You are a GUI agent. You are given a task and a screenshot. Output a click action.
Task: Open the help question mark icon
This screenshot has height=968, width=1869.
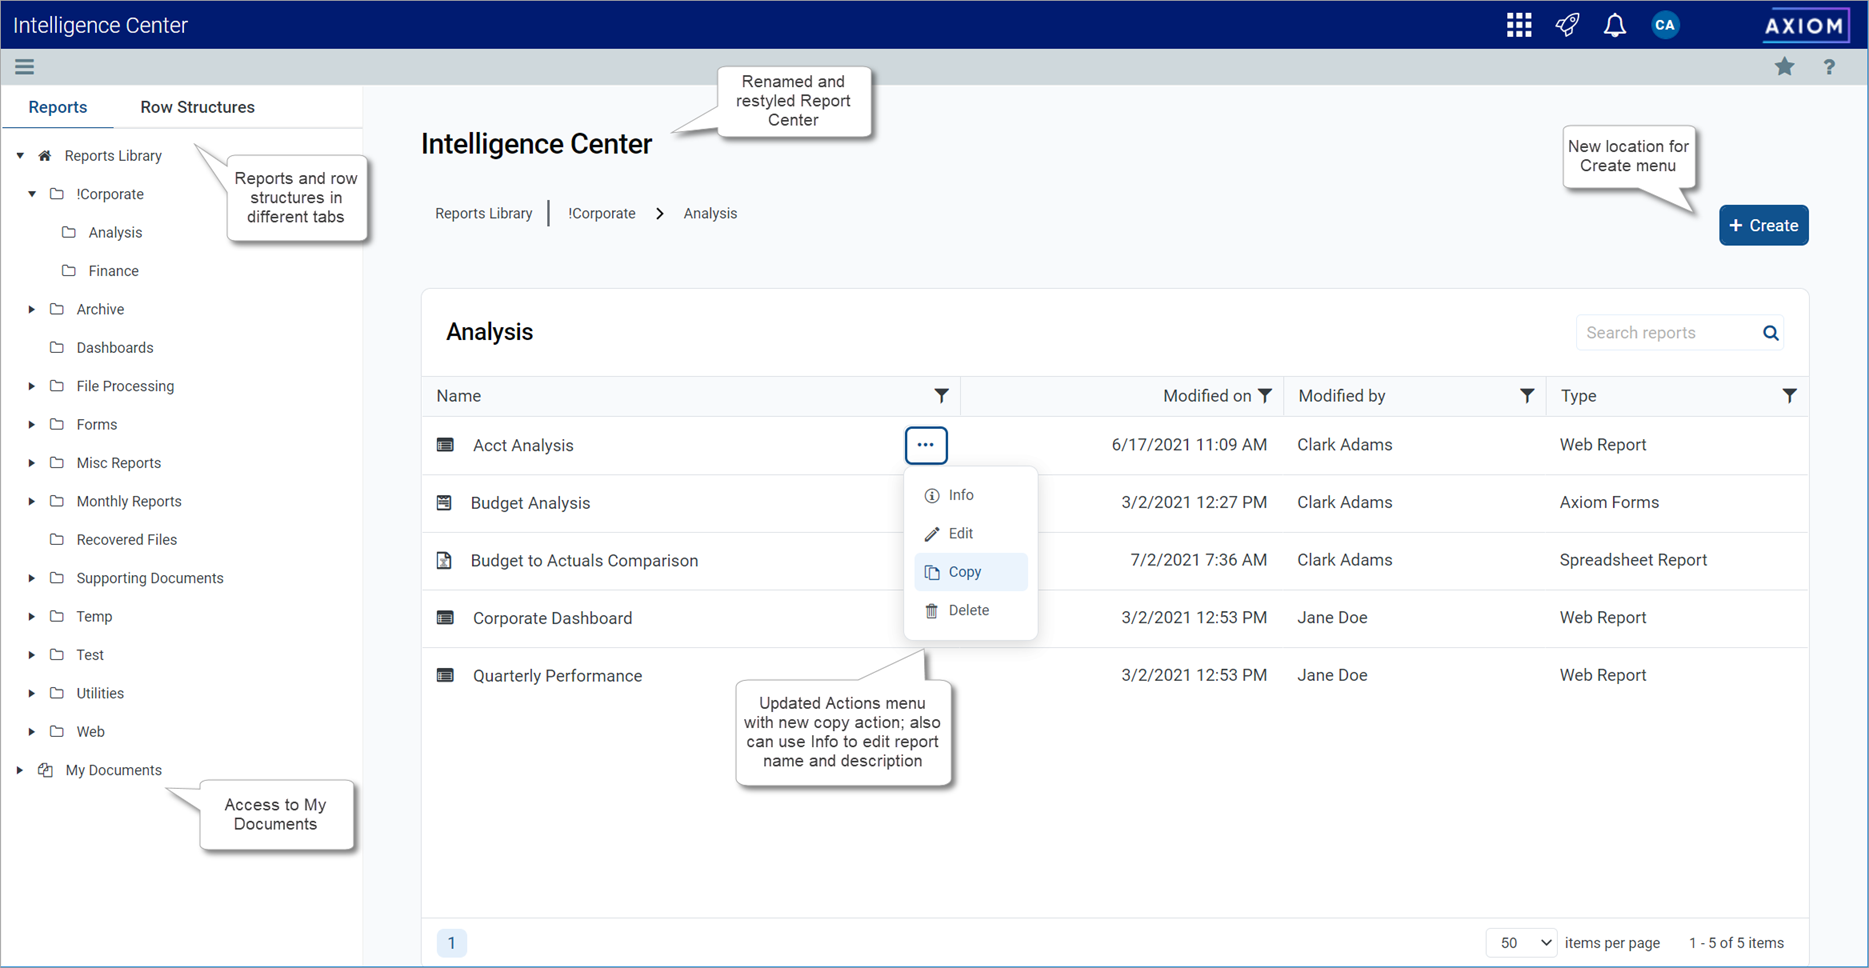[1829, 67]
